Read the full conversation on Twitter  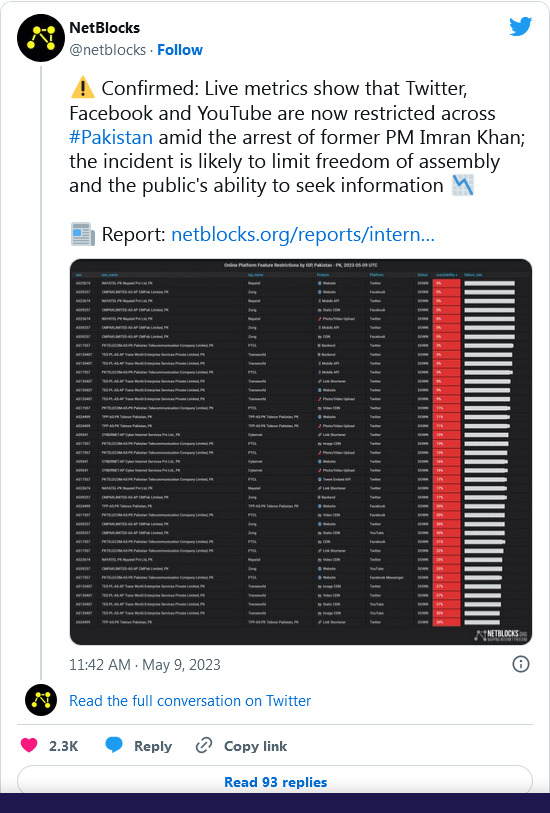pyautogui.click(x=190, y=700)
